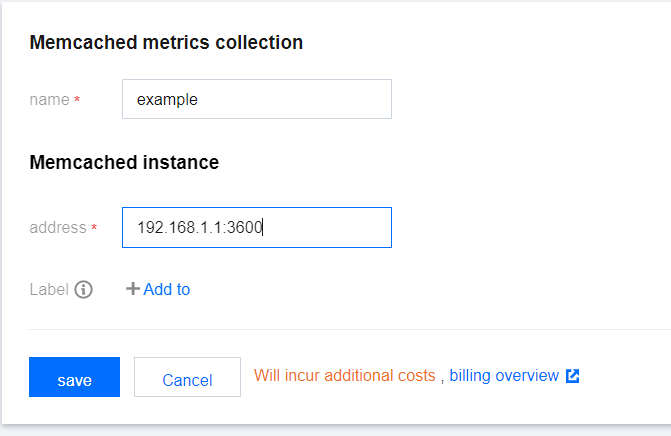Click the Label info circle icon
This screenshot has width=671, height=436.
(x=84, y=290)
